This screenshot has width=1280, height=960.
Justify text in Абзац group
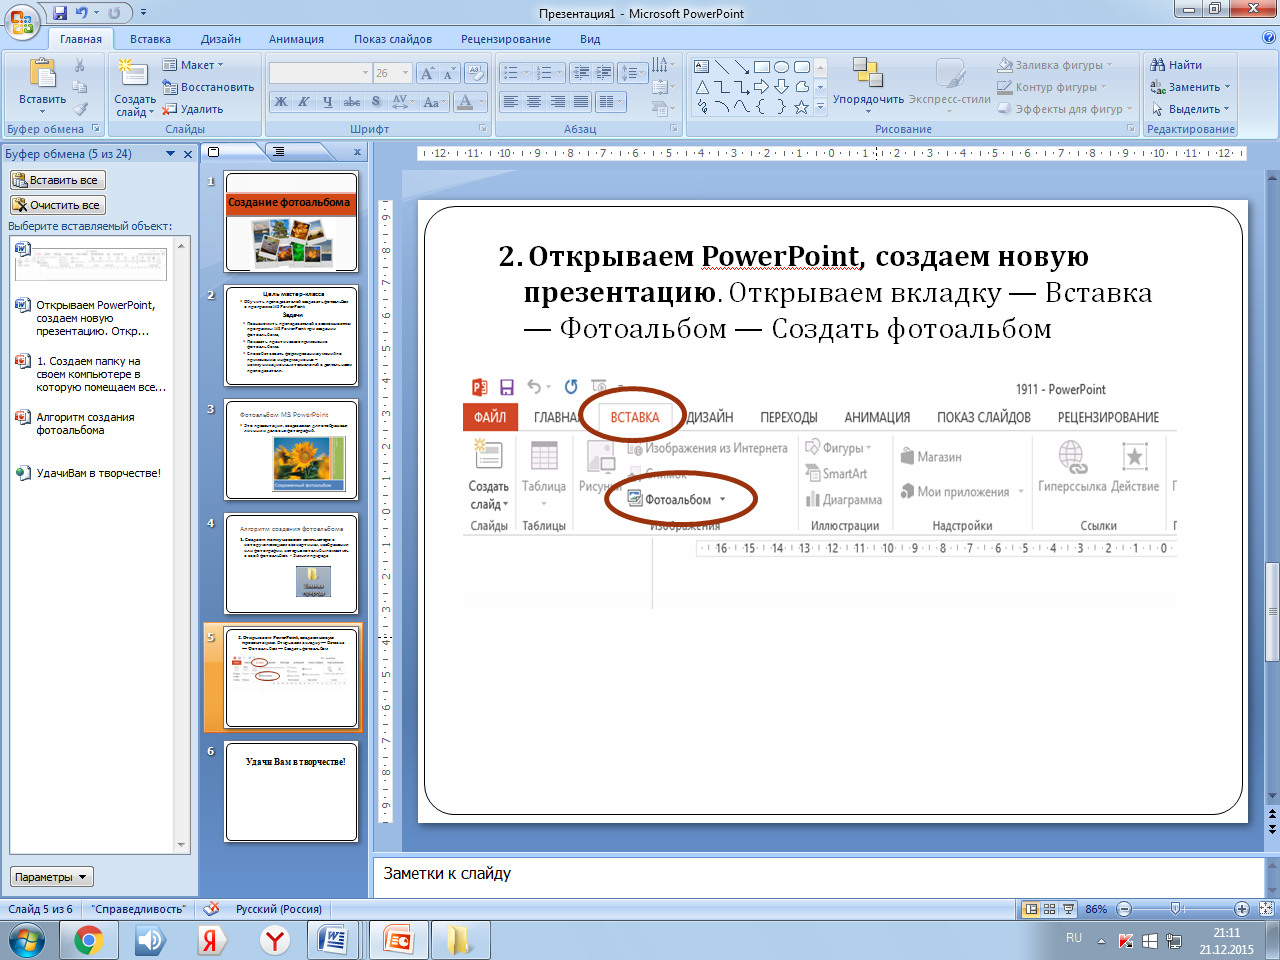pyautogui.click(x=580, y=101)
